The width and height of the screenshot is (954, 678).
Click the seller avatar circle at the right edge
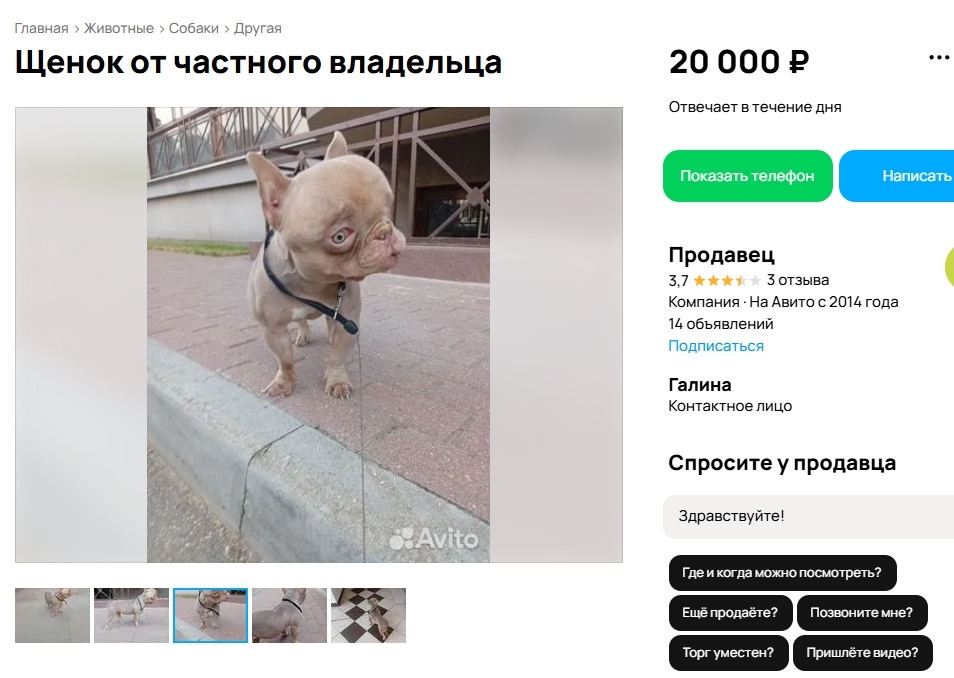[949, 267]
